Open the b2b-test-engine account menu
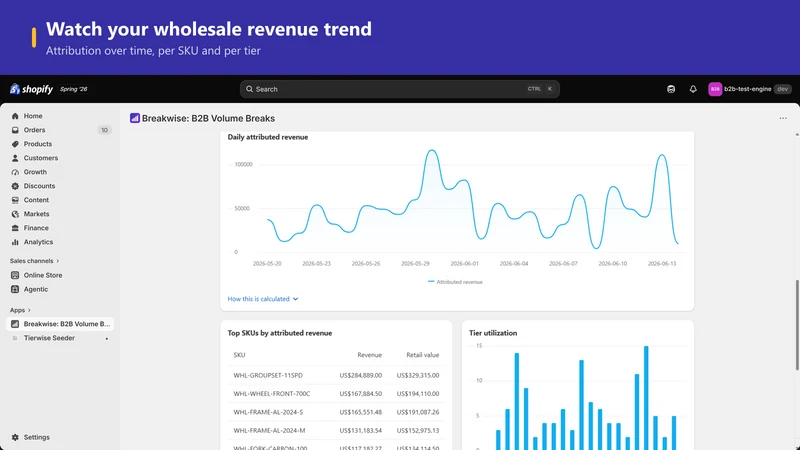This screenshot has width=800, height=450. tap(749, 89)
